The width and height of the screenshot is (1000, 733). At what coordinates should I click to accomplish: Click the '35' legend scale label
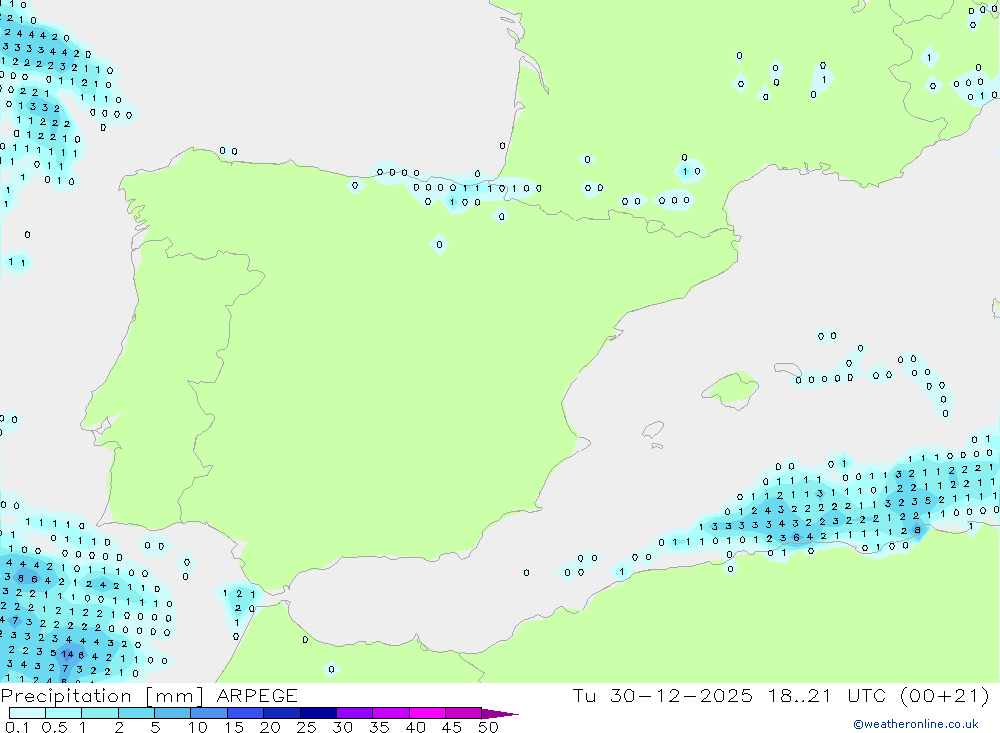click(x=379, y=727)
